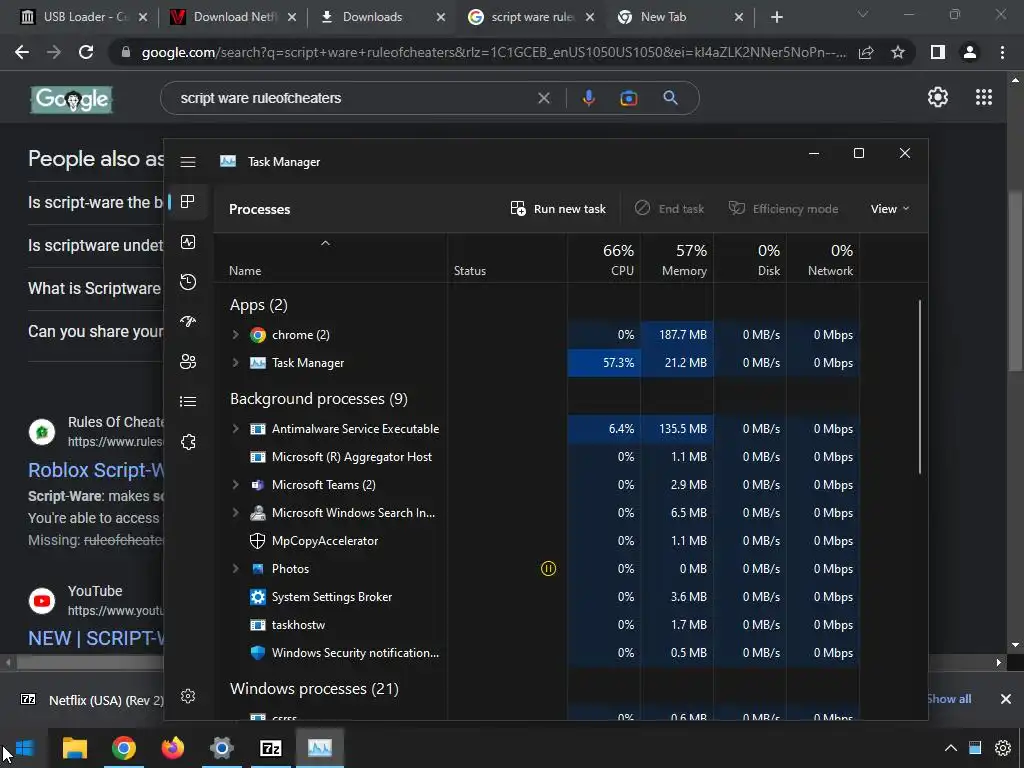Clear the Google search box with X
The image size is (1024, 768).
(x=543, y=99)
